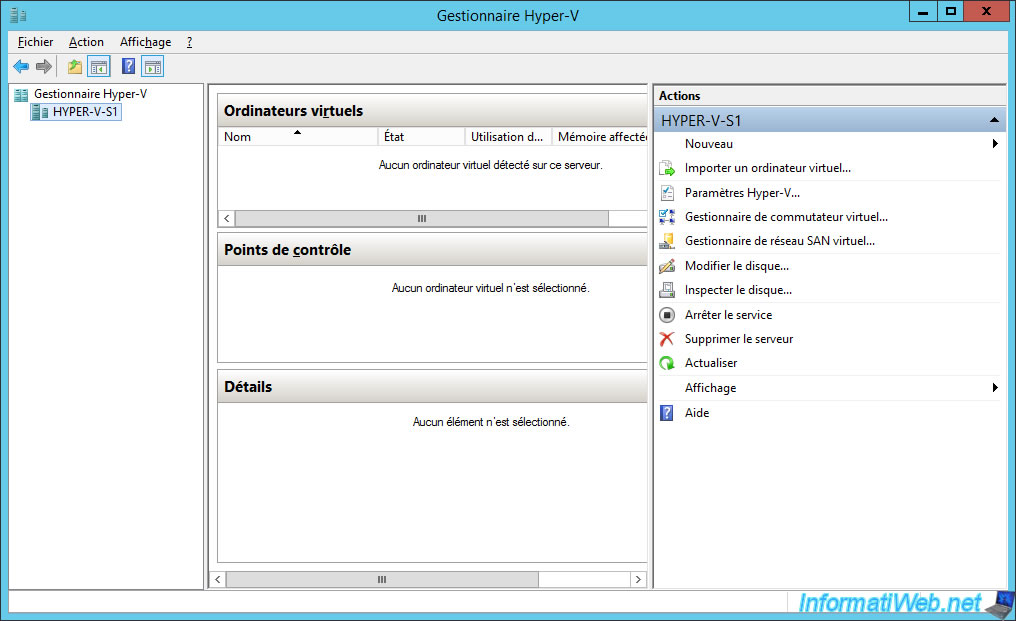1016x621 pixels.
Task: Sort by the Utilisation d... column header
Action: [509, 137]
